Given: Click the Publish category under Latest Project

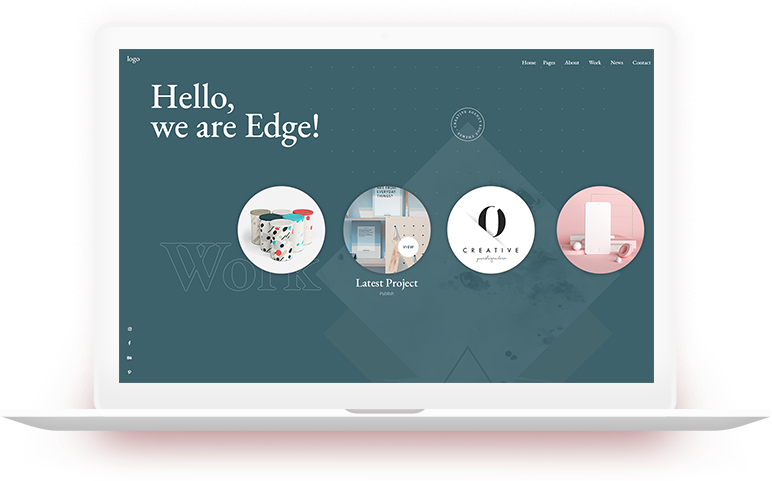Looking at the screenshot, I should click(386, 294).
